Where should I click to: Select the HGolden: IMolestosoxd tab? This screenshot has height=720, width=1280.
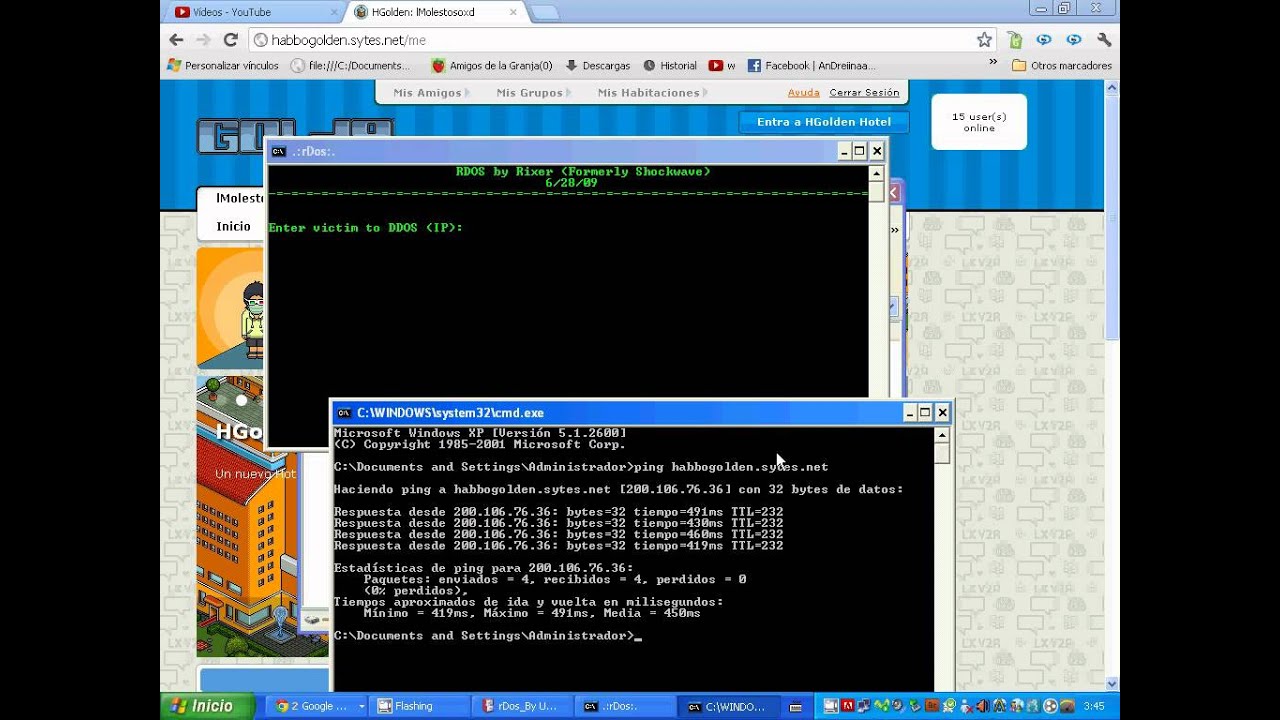(435, 12)
